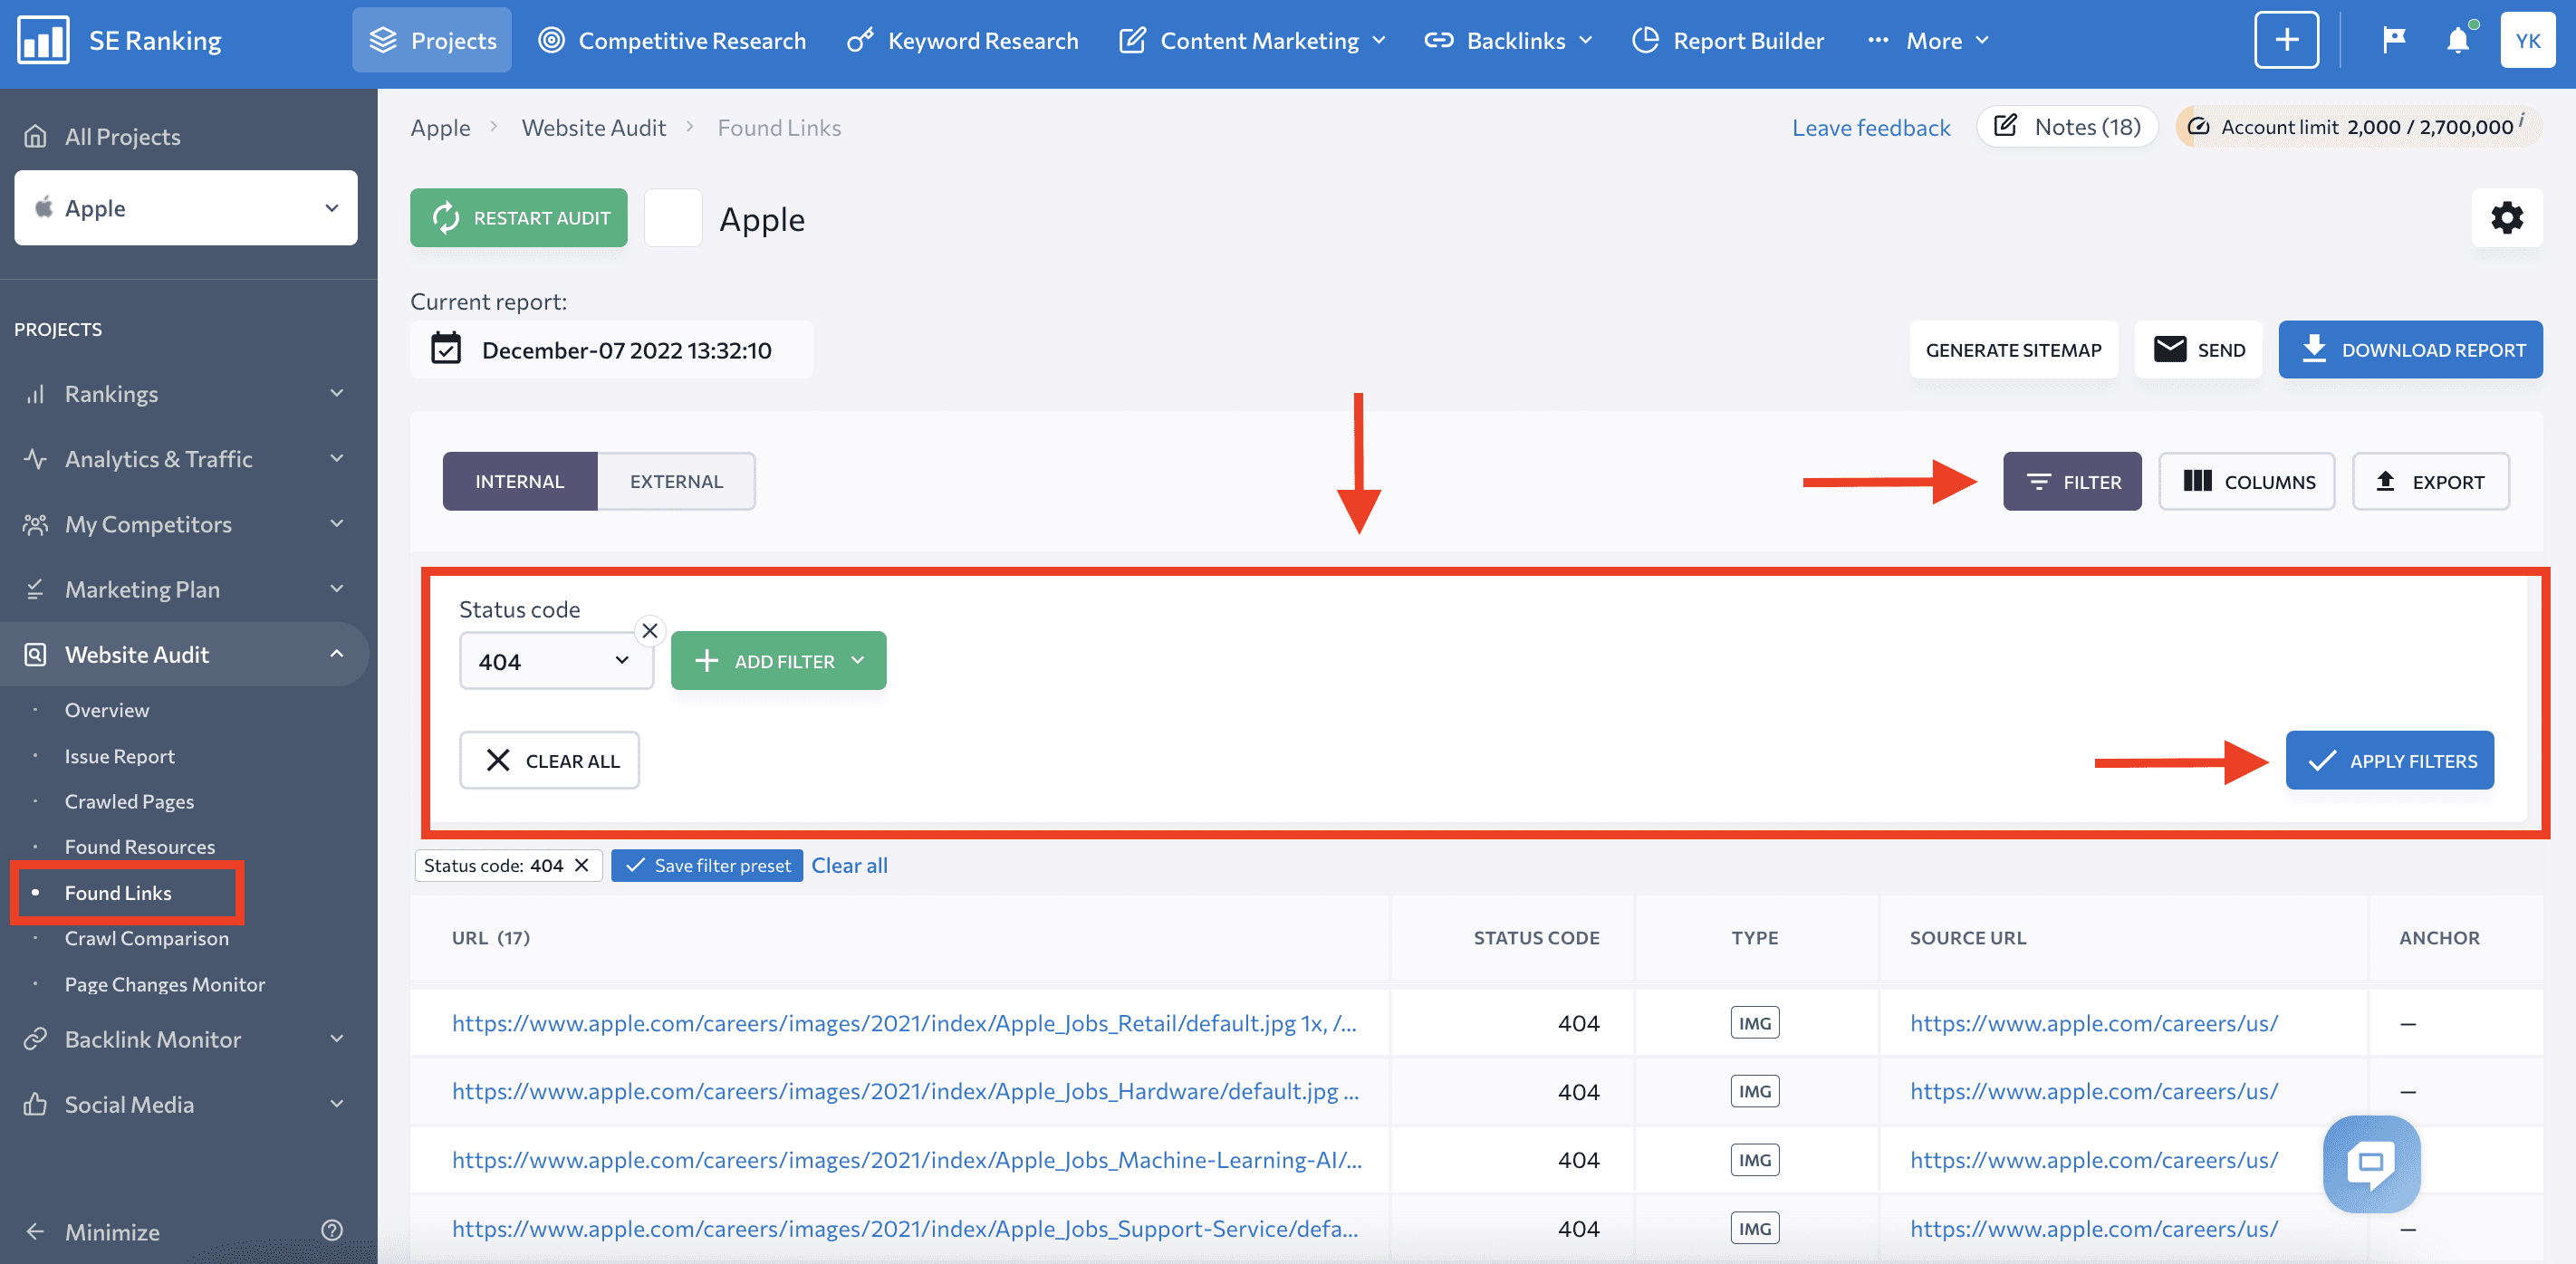Click Save filter preset
This screenshot has height=1264, width=2576.
coord(707,865)
